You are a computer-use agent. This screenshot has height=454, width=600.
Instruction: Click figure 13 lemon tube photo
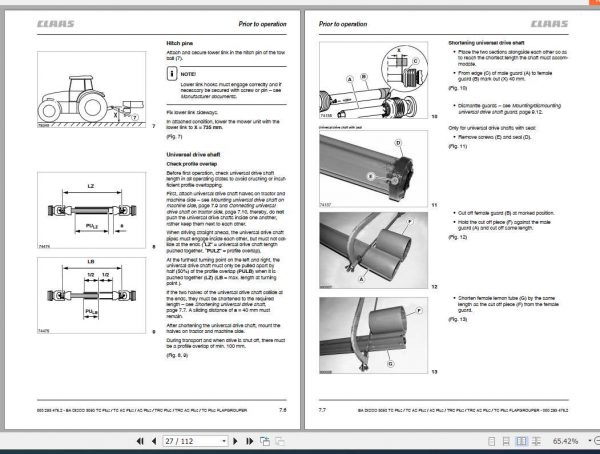coord(373,335)
